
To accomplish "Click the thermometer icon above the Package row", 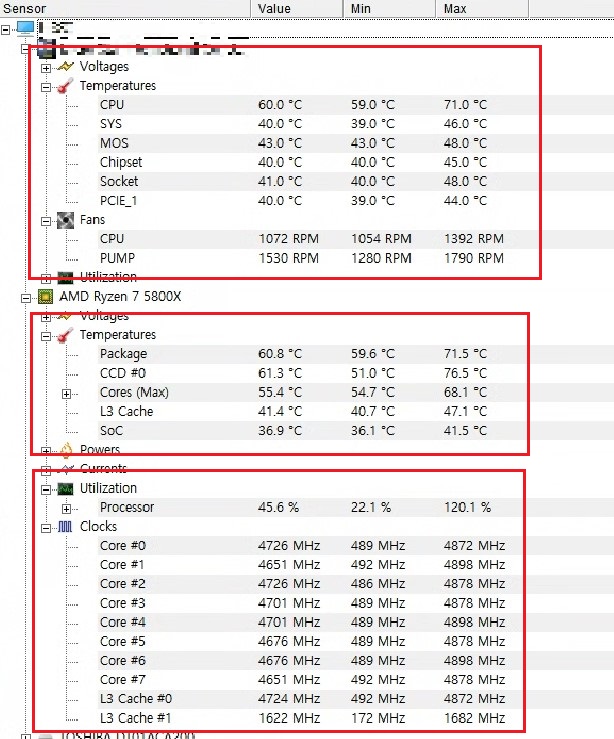I will pyautogui.click(x=66, y=335).
